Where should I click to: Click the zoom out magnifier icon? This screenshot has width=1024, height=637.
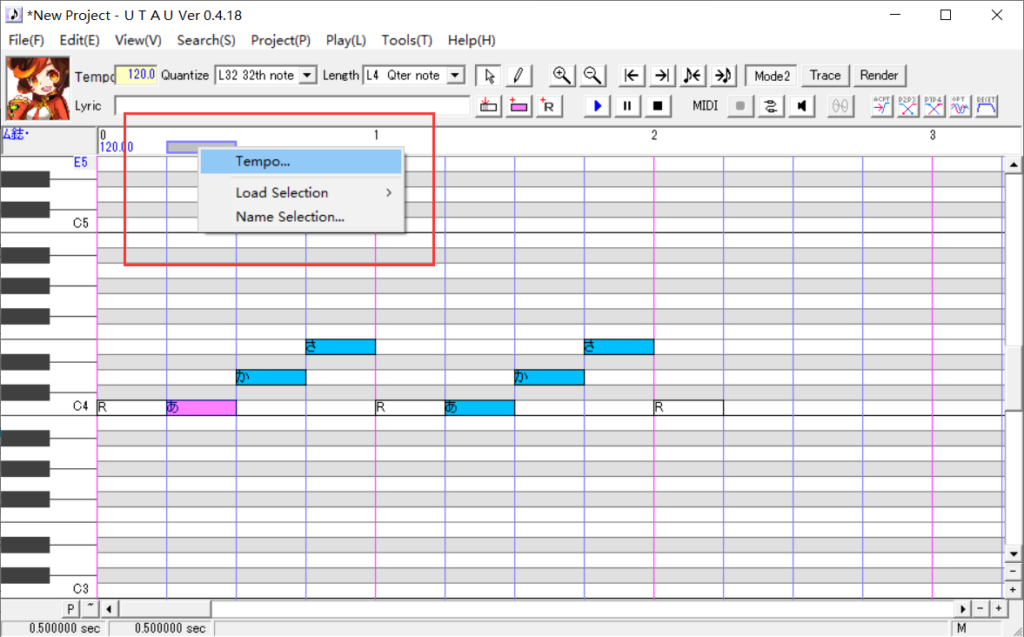pyautogui.click(x=592, y=76)
